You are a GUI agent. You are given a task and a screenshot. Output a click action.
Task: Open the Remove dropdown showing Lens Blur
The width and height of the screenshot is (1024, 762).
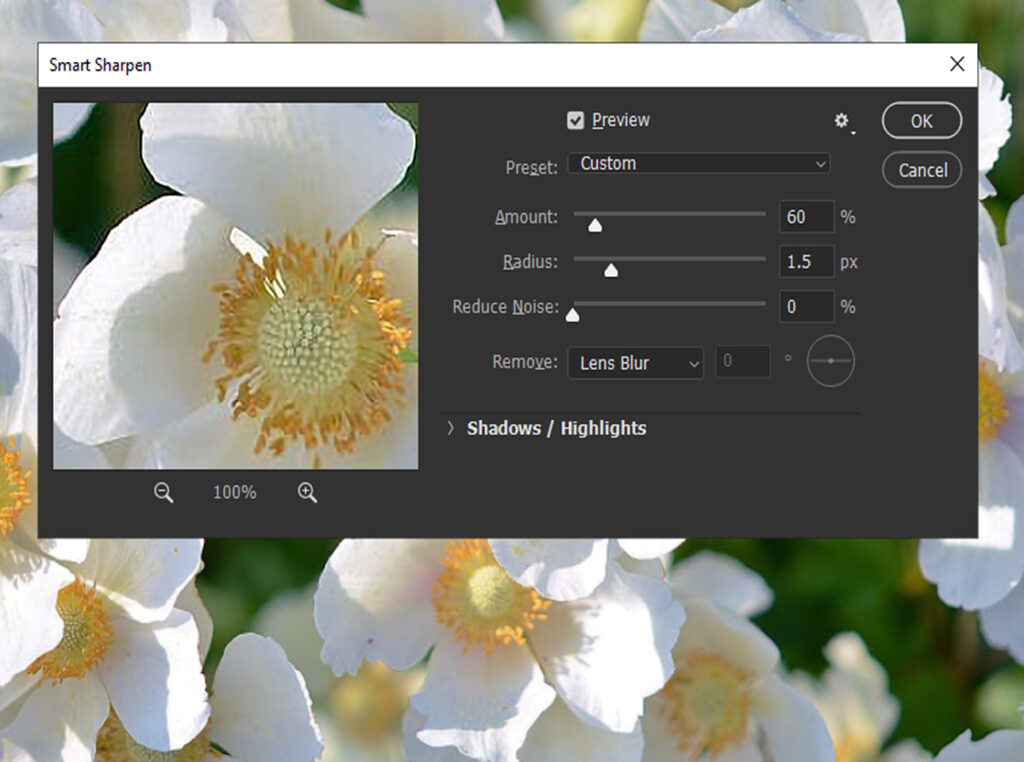(635, 363)
